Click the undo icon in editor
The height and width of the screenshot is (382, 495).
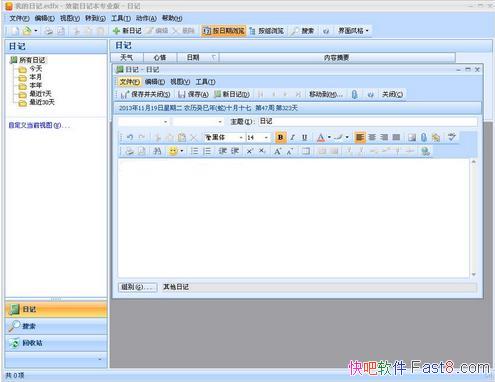click(x=130, y=137)
